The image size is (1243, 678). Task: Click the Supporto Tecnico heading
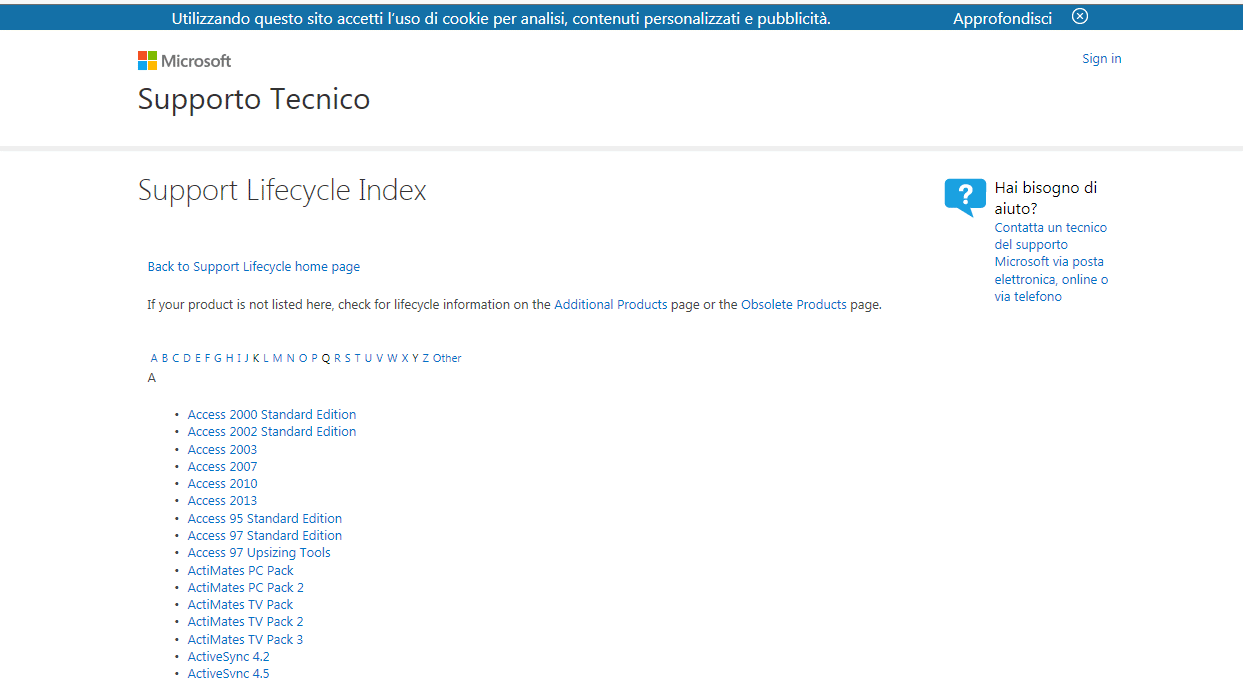pyautogui.click(x=254, y=99)
